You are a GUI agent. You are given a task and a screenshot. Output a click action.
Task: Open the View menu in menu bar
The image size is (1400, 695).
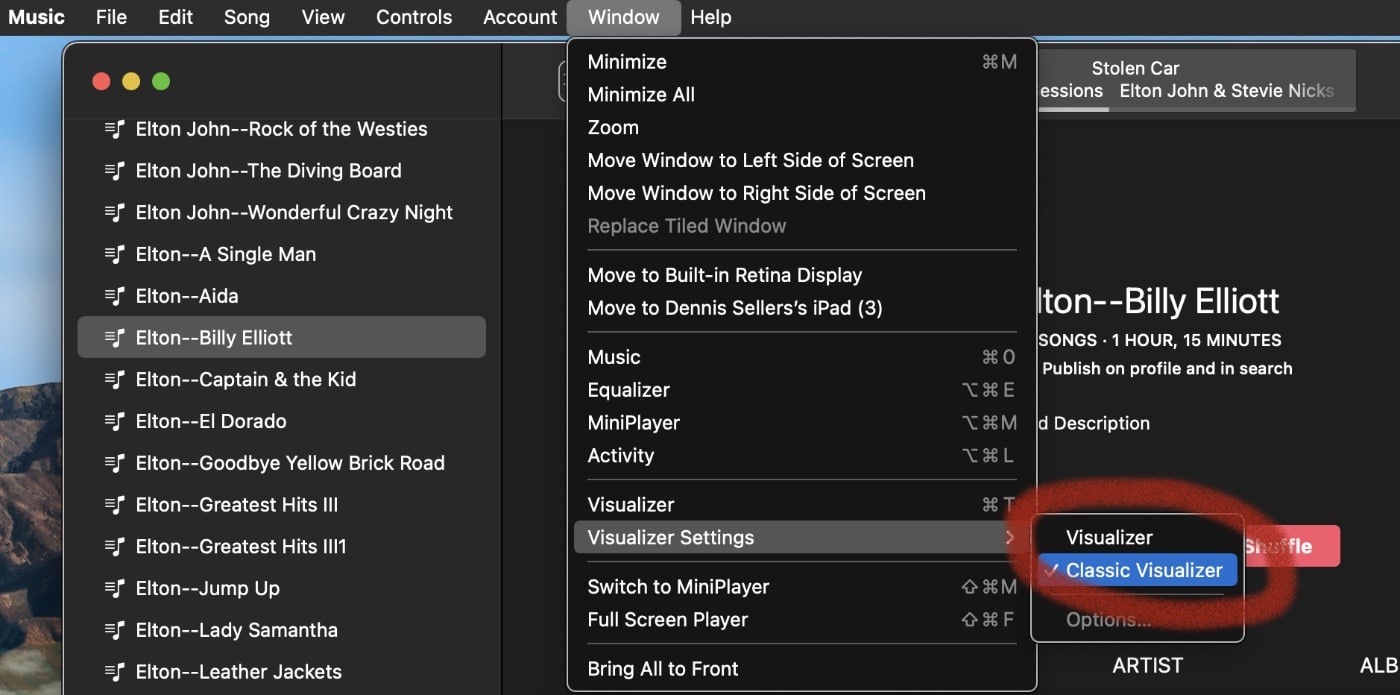(323, 17)
